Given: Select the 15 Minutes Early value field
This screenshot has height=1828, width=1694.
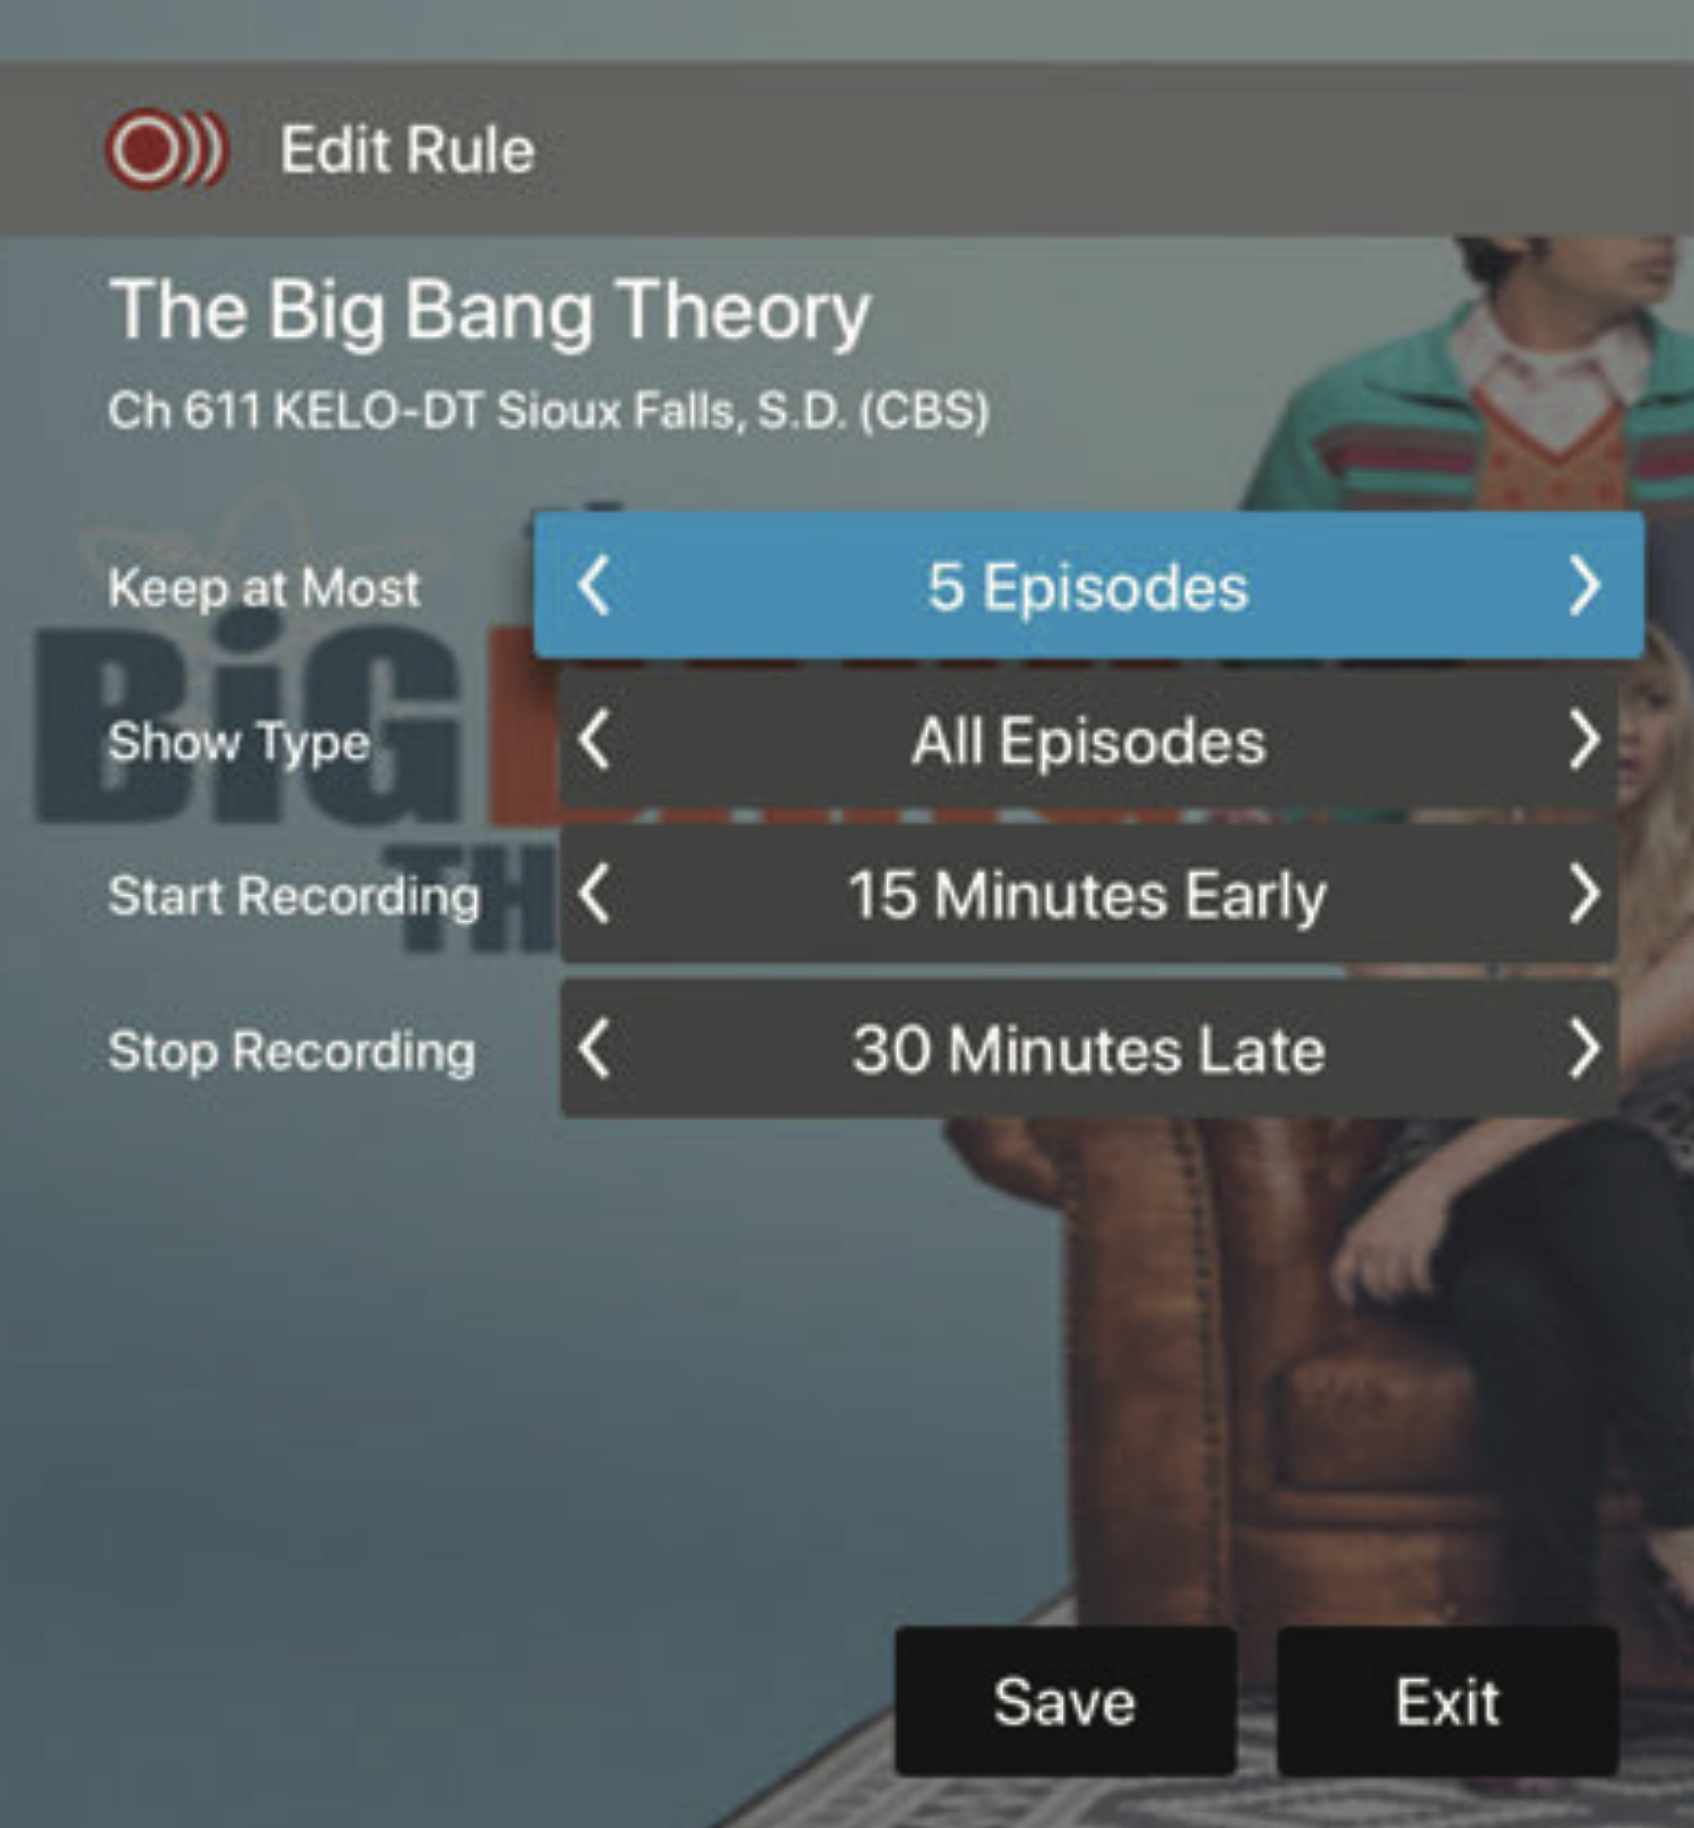Looking at the screenshot, I should (x=1089, y=895).
